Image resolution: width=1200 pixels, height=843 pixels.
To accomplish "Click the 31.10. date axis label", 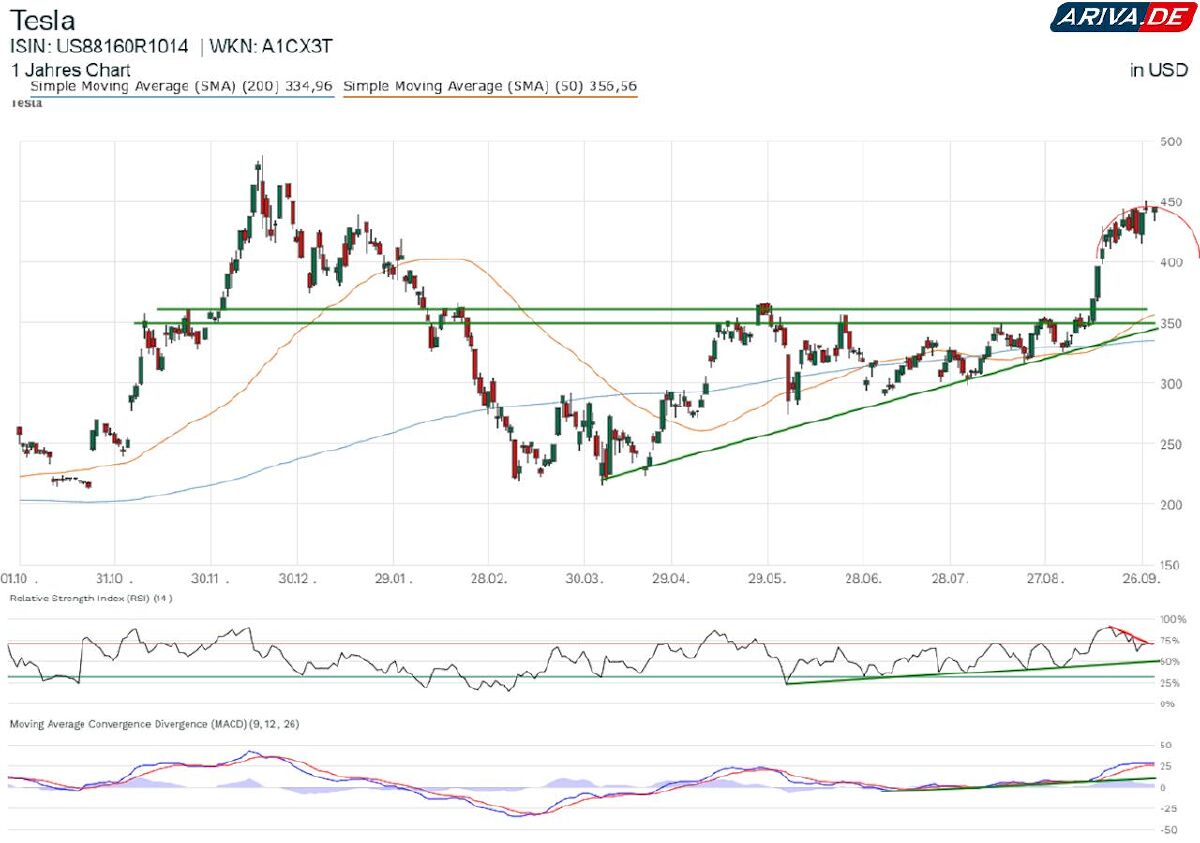I will (114, 579).
